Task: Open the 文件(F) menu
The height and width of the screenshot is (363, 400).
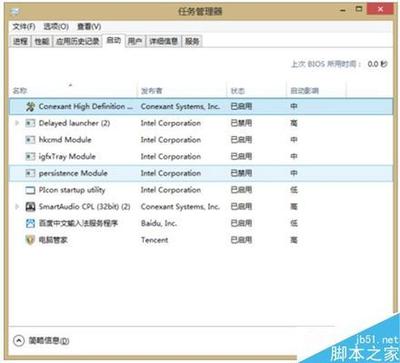Action: click(x=24, y=26)
